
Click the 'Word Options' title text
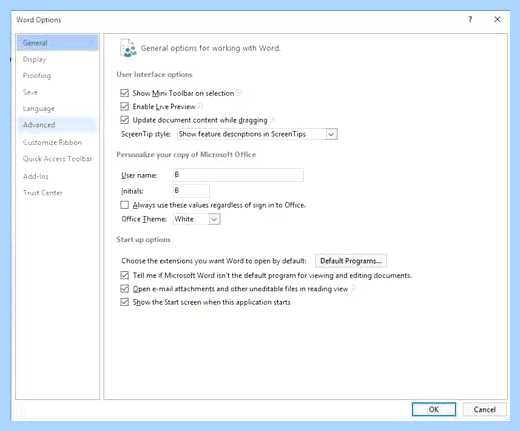point(39,20)
